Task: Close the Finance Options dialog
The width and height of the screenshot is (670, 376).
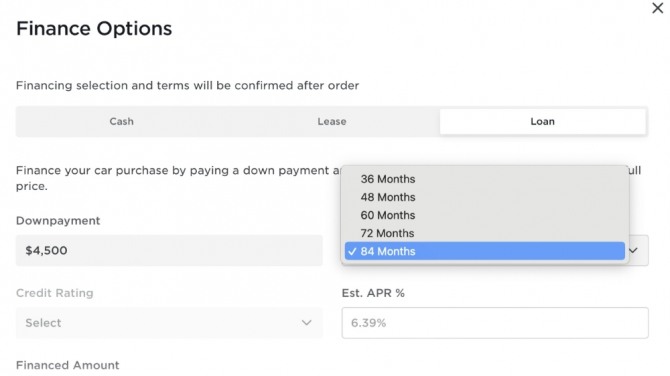Action: click(658, 8)
